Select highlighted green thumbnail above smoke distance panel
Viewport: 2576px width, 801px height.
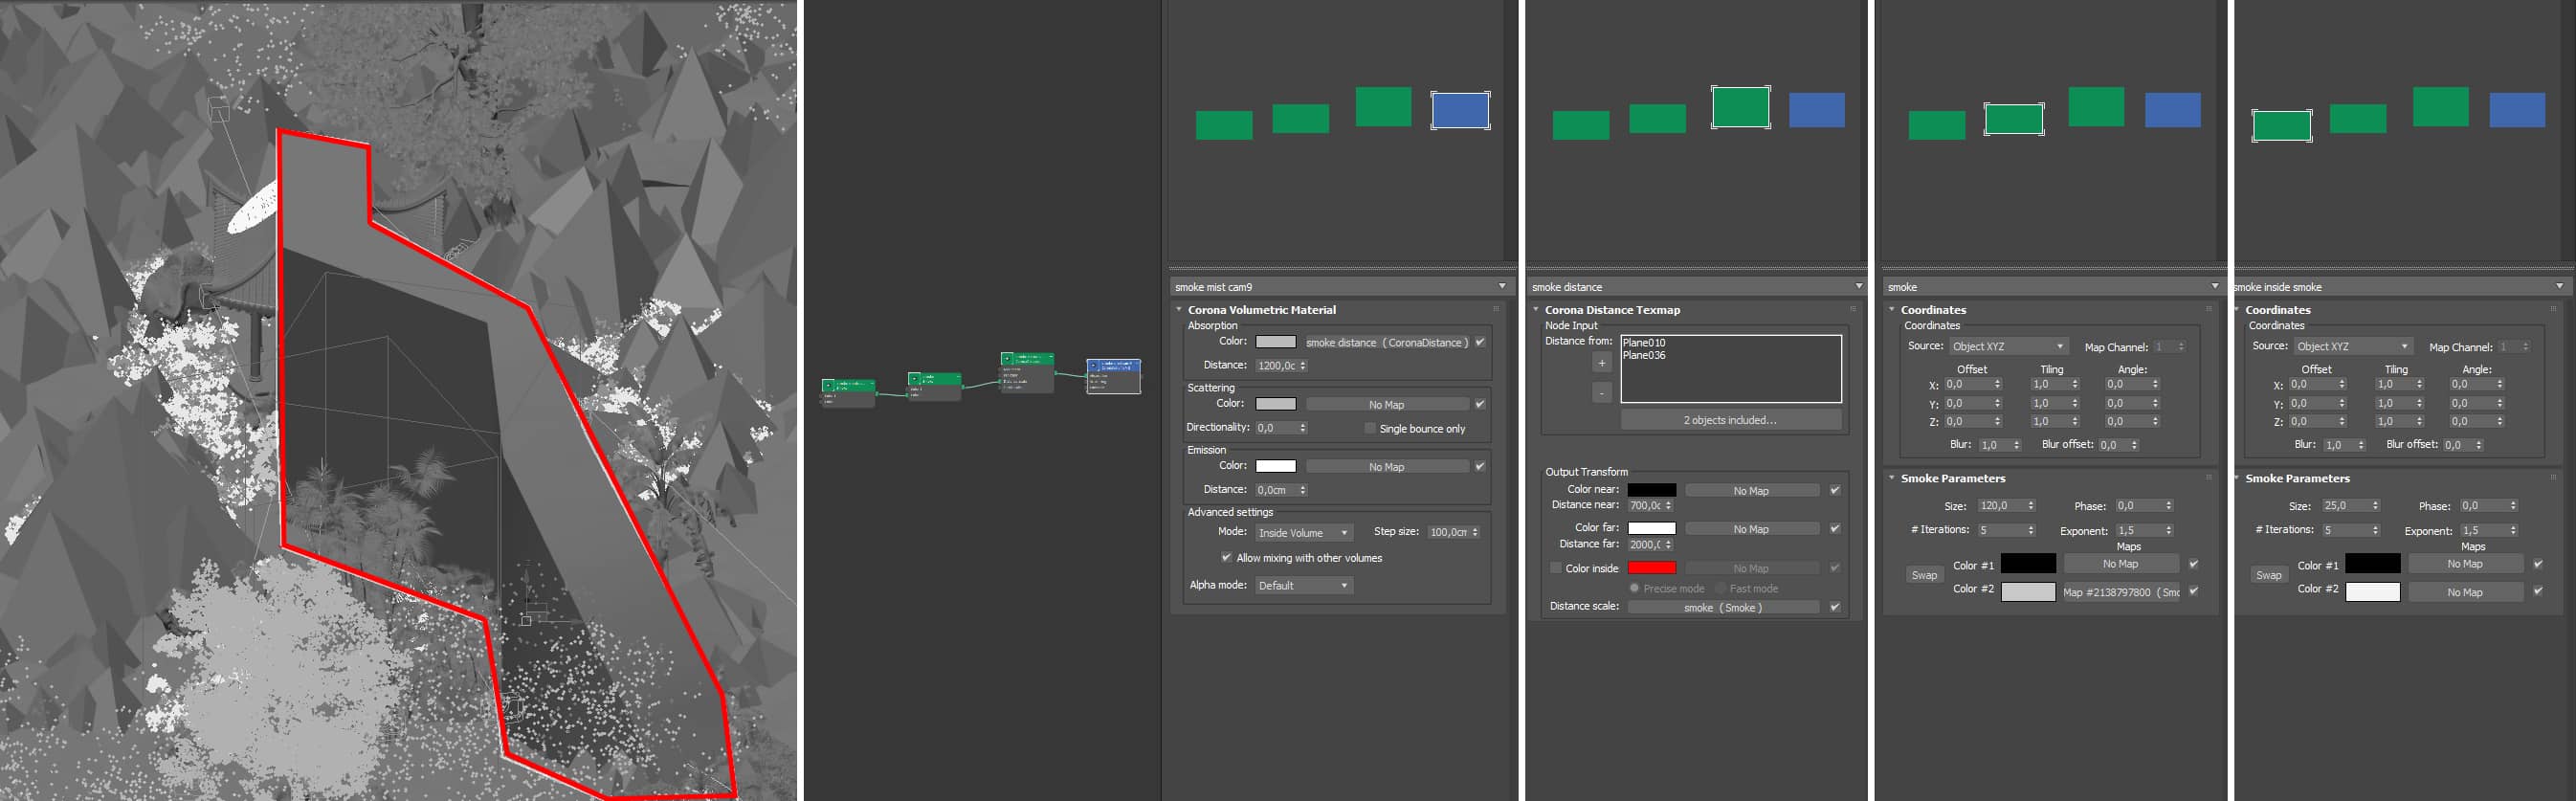point(1740,107)
